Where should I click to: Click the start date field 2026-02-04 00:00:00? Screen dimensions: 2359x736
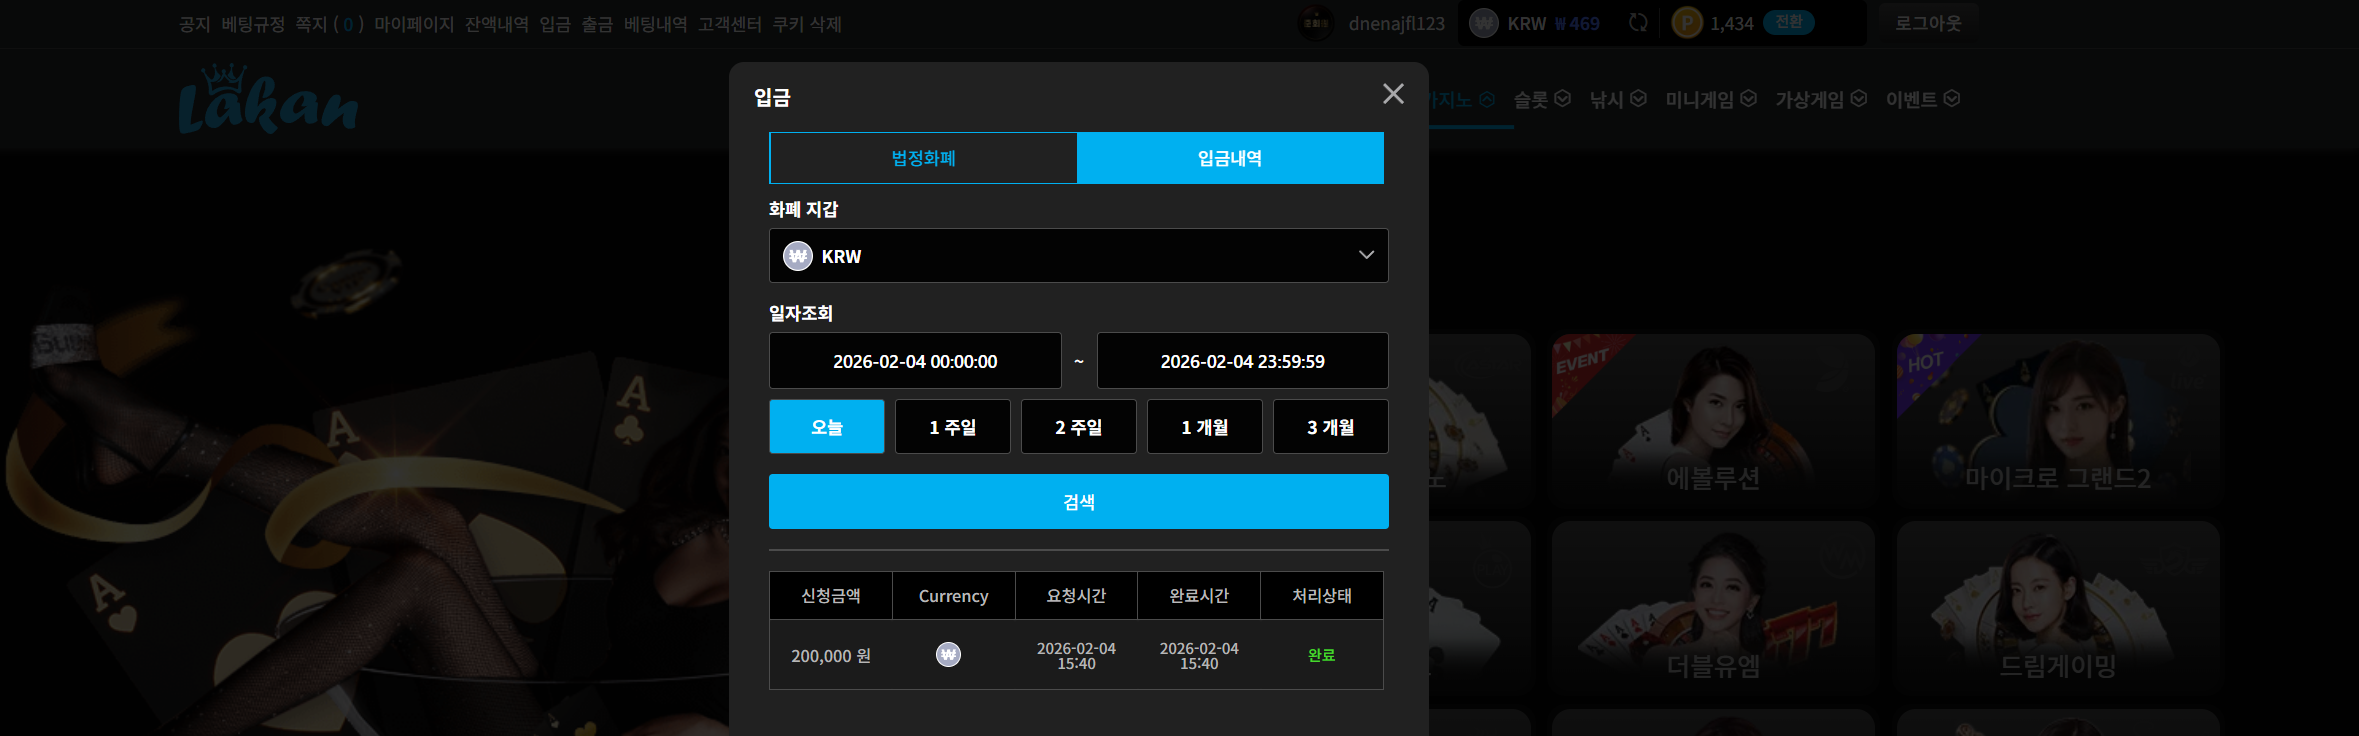pyautogui.click(x=915, y=361)
